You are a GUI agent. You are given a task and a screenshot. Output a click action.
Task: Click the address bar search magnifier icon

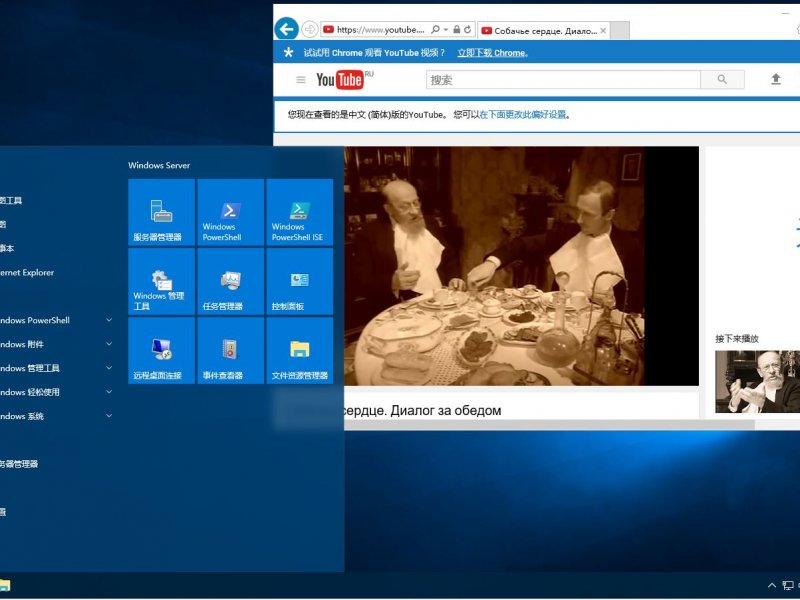coord(435,30)
